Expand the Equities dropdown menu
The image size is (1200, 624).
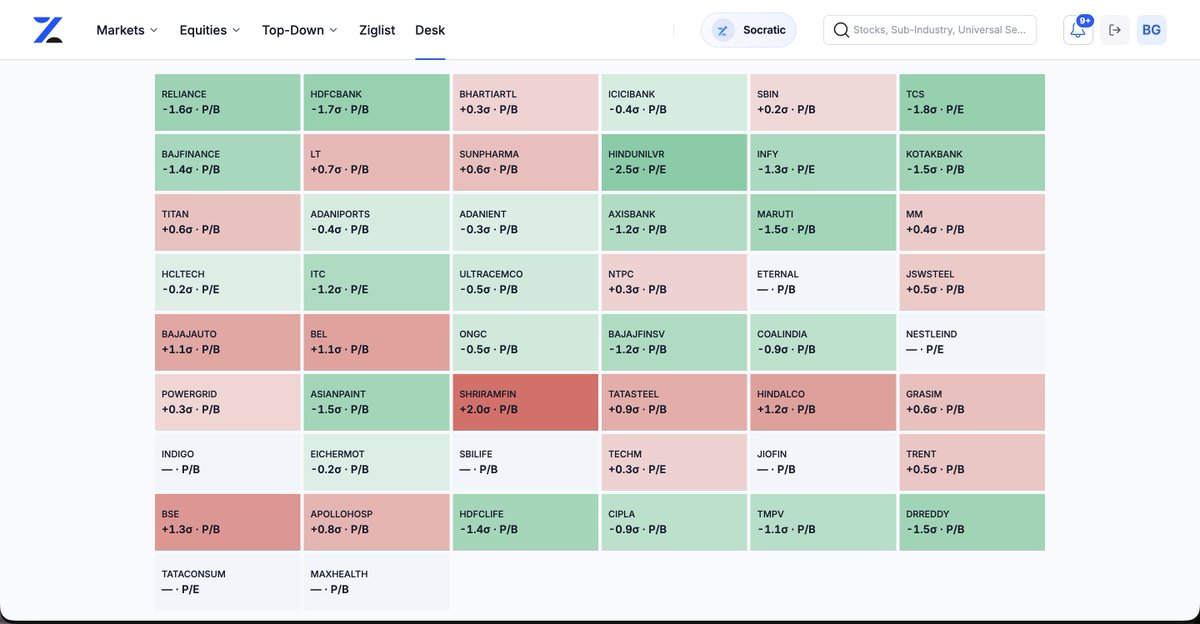[210, 30]
